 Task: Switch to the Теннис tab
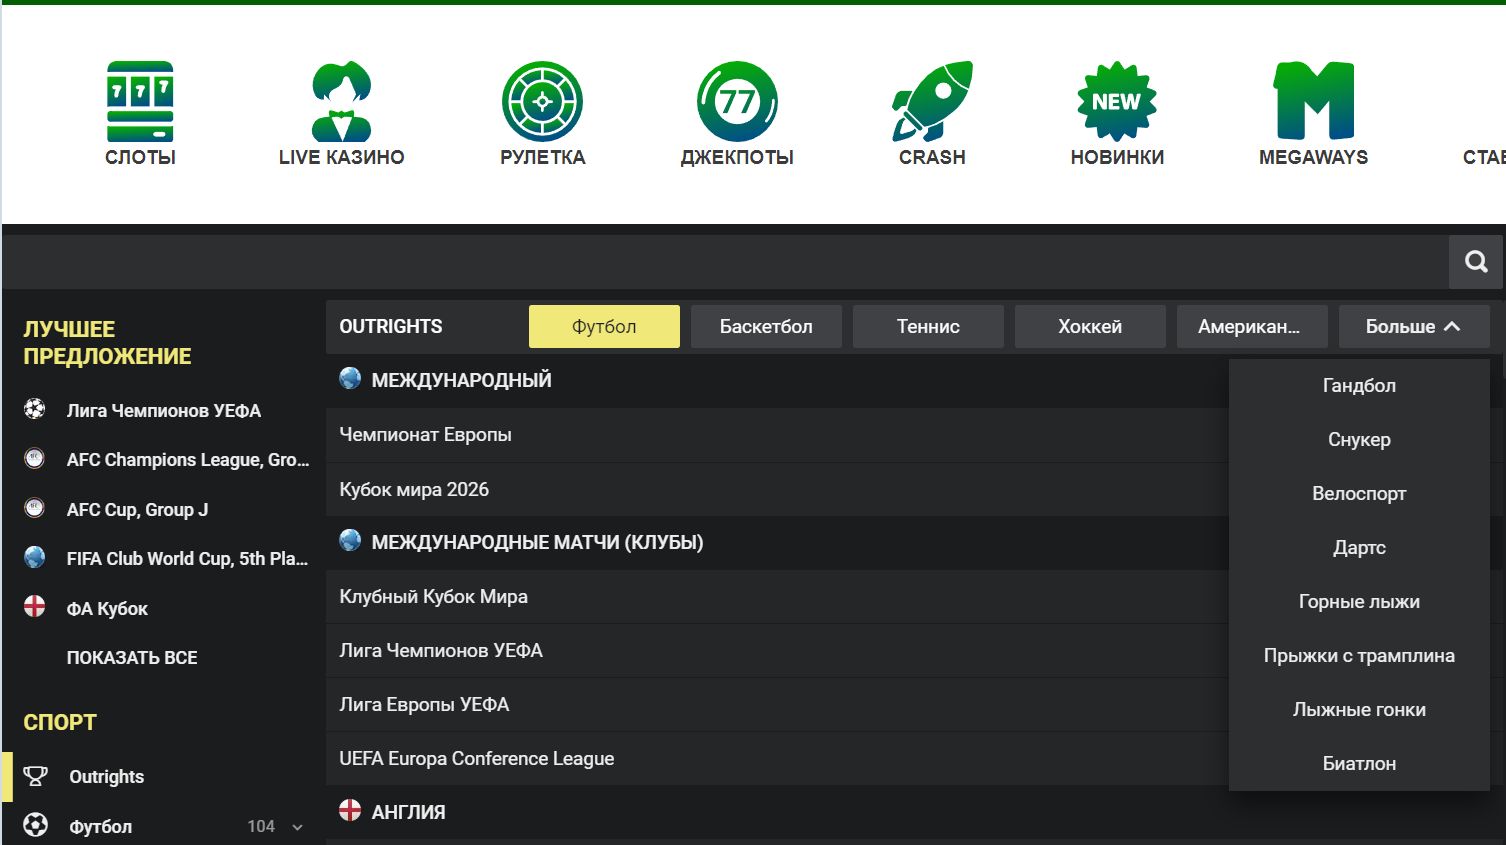[928, 326]
